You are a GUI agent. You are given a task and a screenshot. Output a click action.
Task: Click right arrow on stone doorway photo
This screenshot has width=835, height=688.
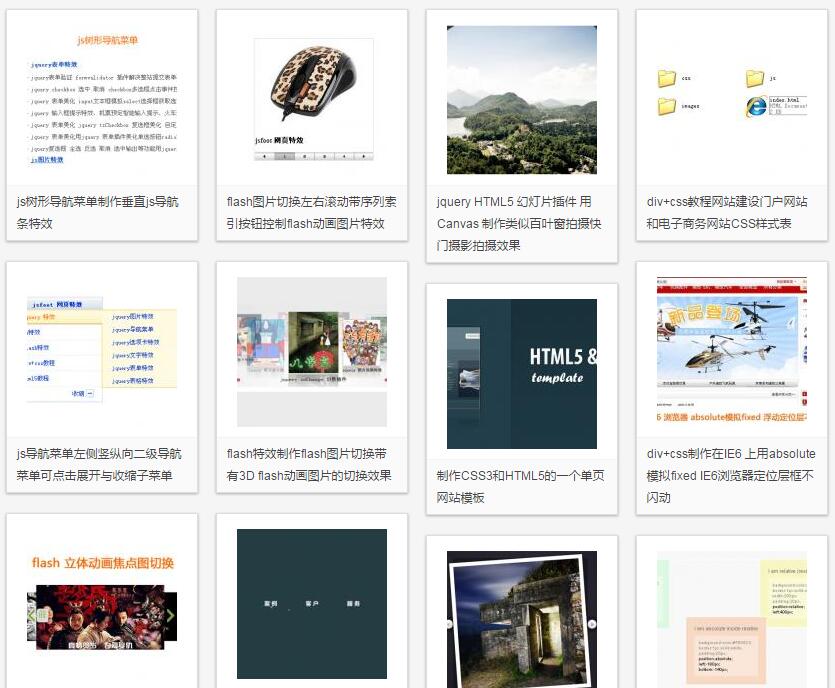click(x=591, y=624)
